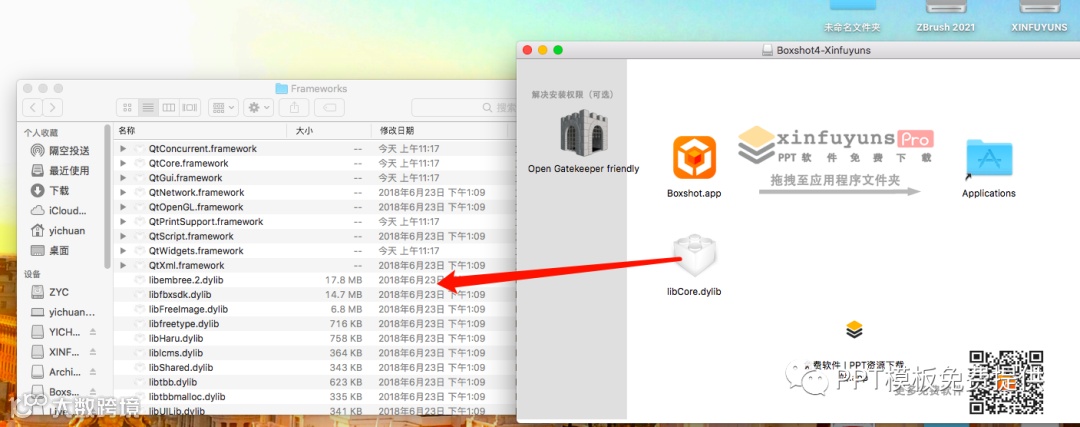The width and height of the screenshot is (1080, 427).
Task: Click the Boxshot4-Xinfuyuns window title
Action: pos(824,50)
